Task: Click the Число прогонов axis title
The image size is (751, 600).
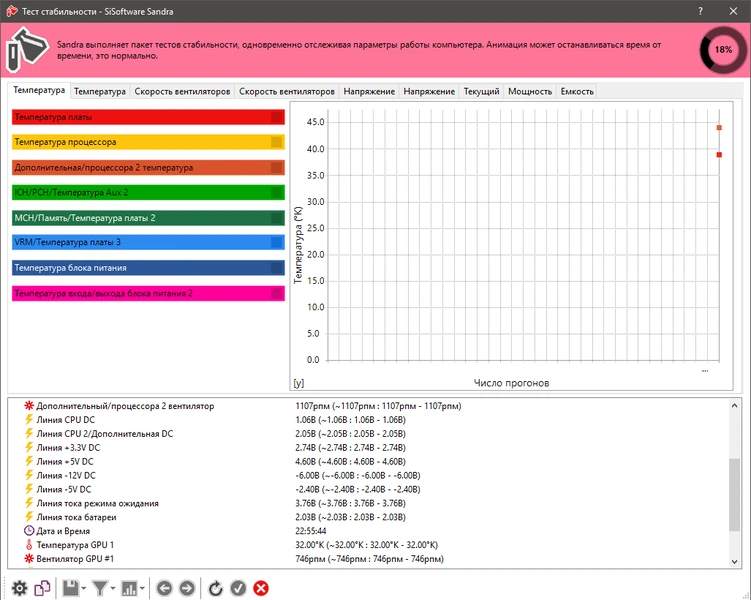Action: click(x=511, y=383)
